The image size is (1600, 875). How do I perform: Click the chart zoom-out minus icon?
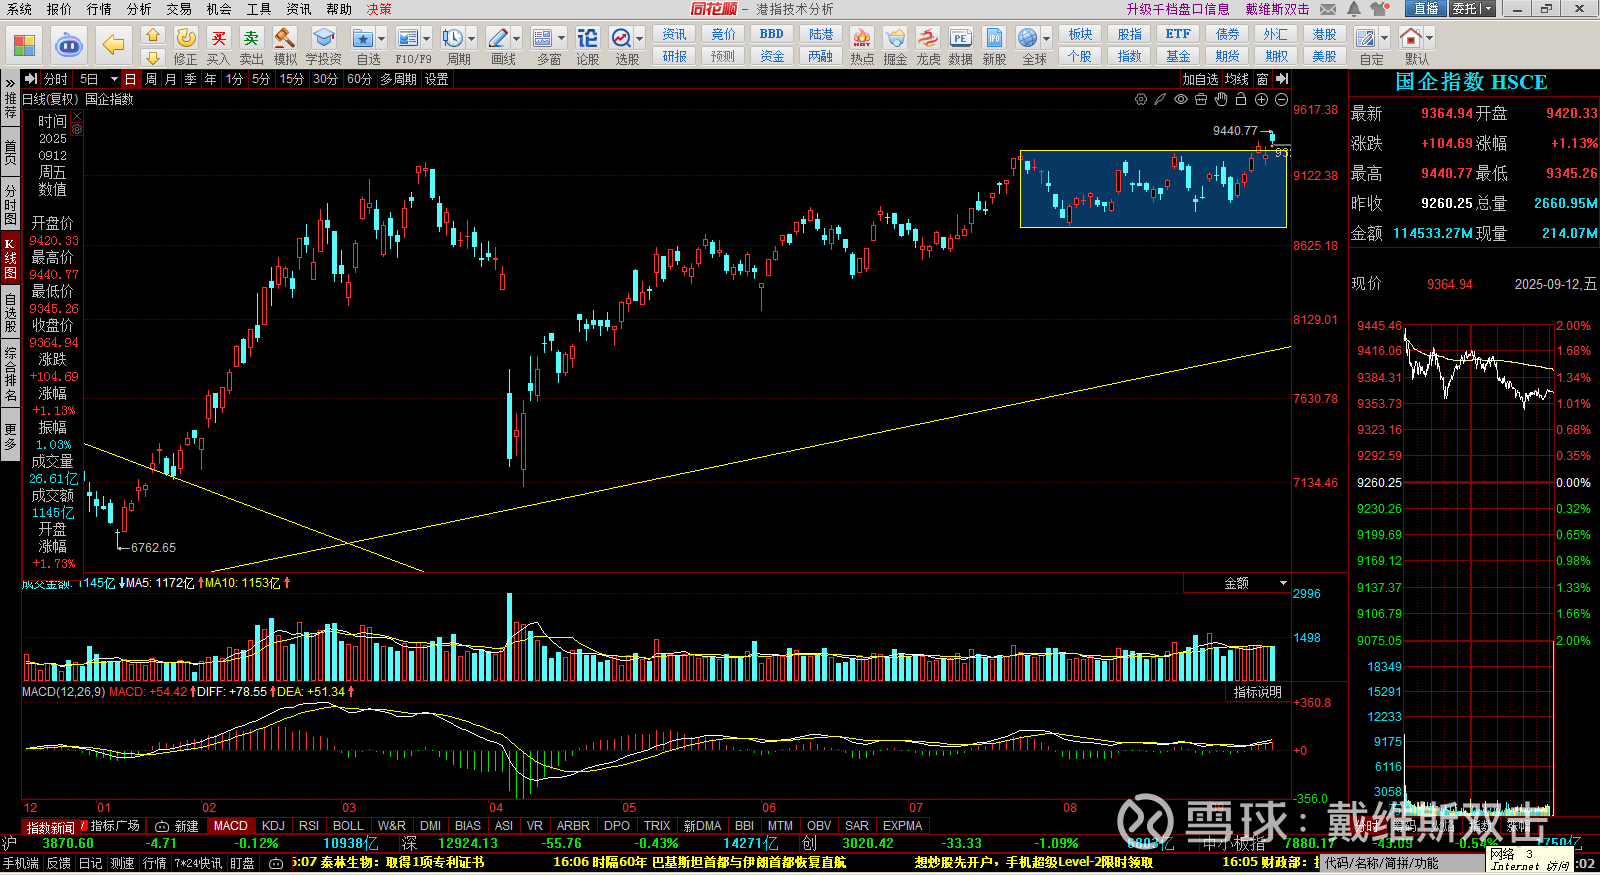pos(1281,99)
